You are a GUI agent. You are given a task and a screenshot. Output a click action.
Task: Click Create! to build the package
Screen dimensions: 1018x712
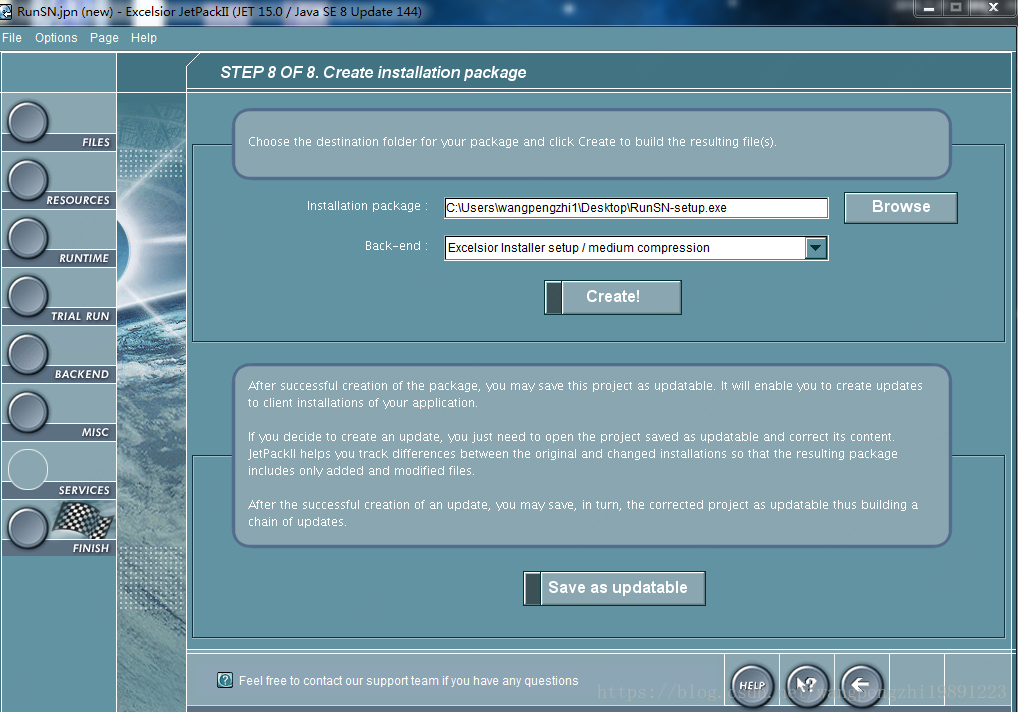(613, 297)
